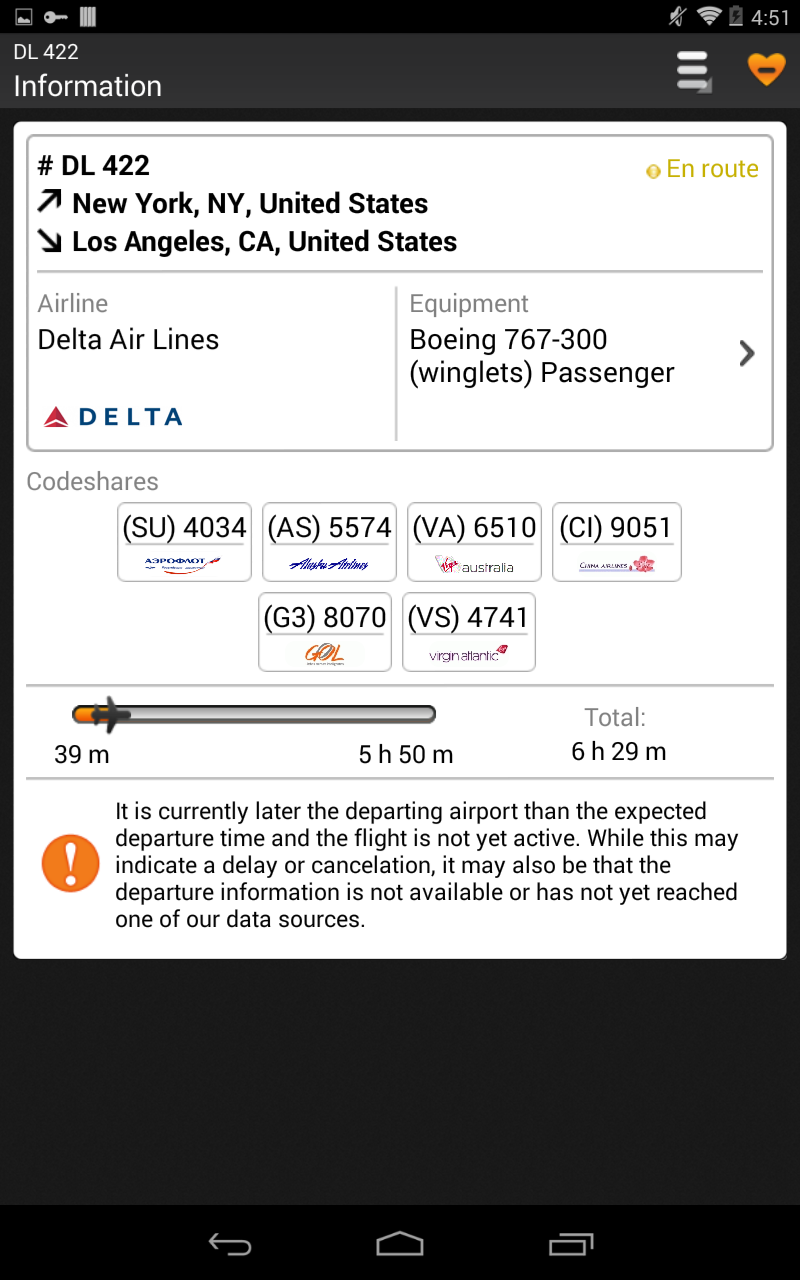
Task: Tap the orange warning exclamation icon
Action: click(70, 864)
